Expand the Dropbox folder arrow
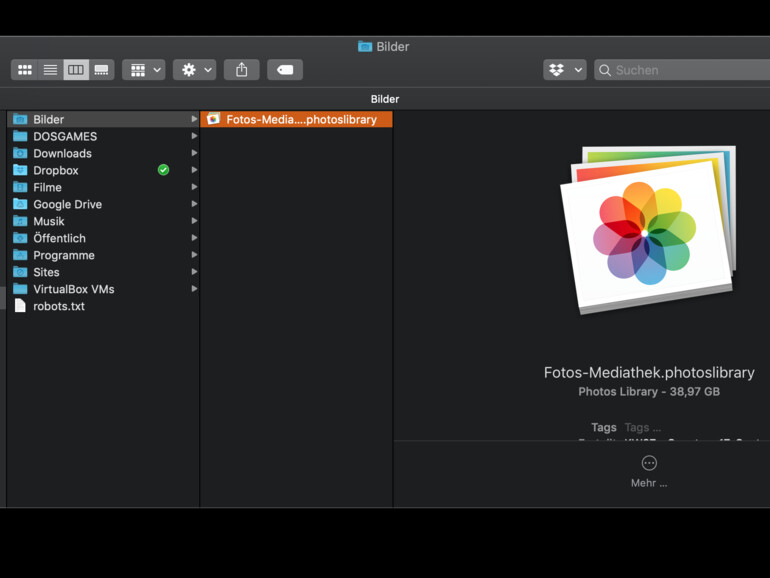 click(194, 170)
